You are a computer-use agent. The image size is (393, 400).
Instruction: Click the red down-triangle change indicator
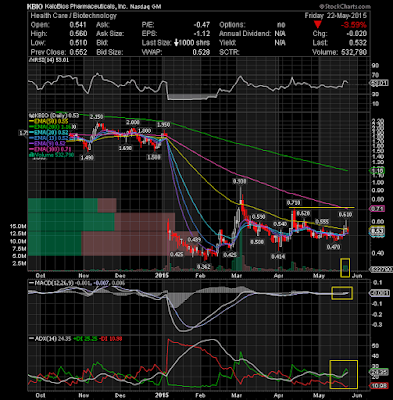point(317,25)
